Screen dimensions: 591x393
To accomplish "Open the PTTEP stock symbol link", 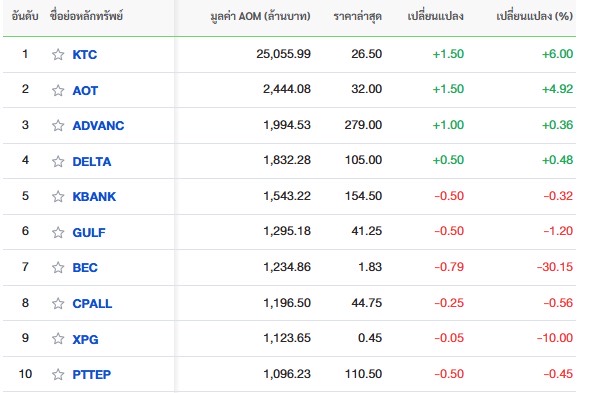I will pos(92,375).
